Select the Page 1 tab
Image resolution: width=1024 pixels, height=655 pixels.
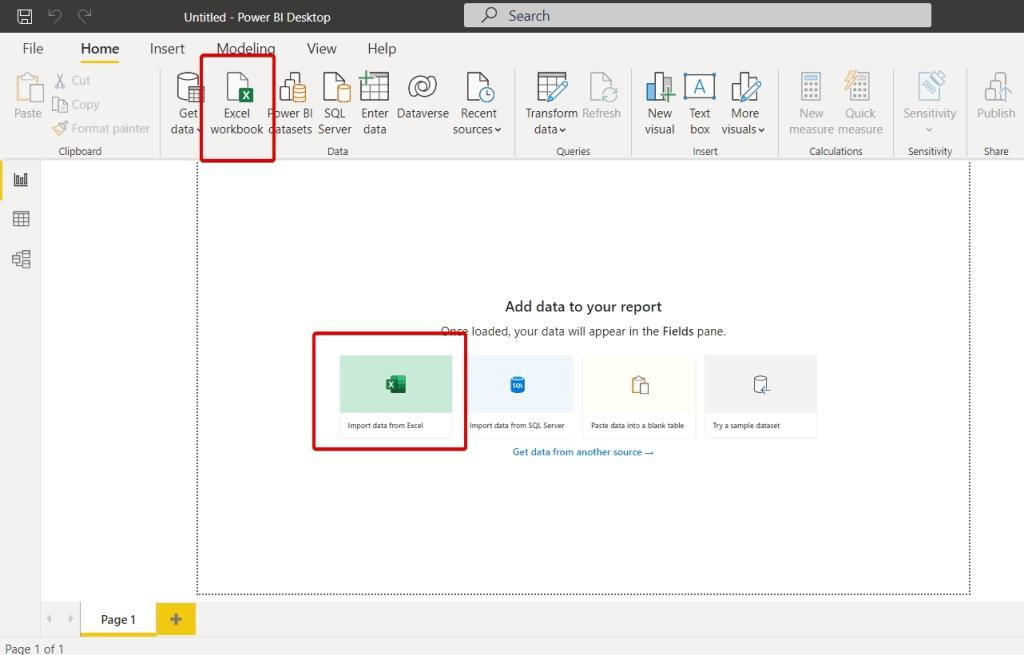pos(118,619)
